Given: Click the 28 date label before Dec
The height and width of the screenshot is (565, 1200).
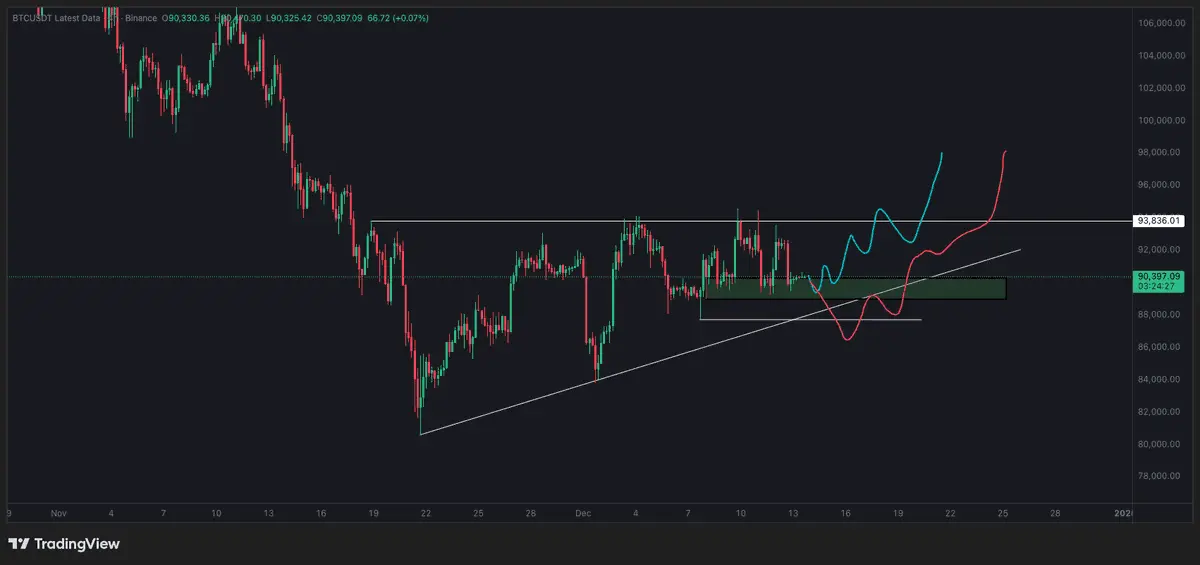Looking at the screenshot, I should pos(531,512).
